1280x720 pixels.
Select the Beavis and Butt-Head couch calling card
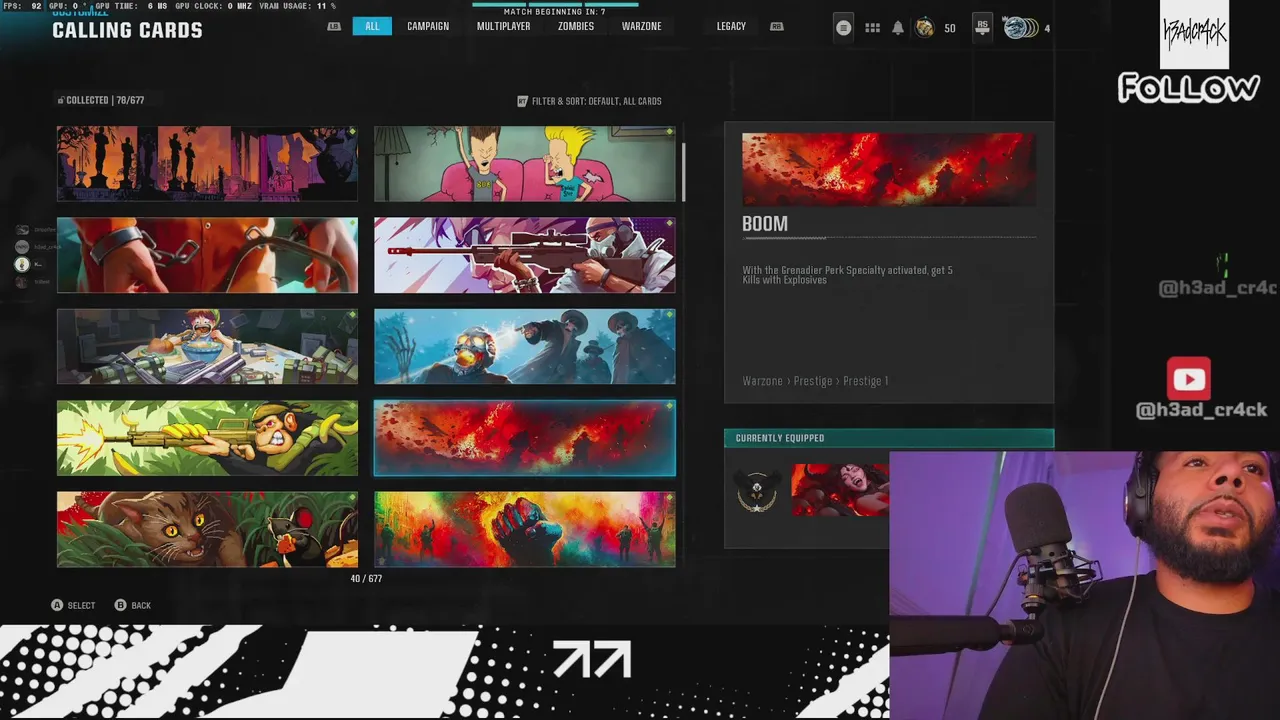click(x=525, y=164)
